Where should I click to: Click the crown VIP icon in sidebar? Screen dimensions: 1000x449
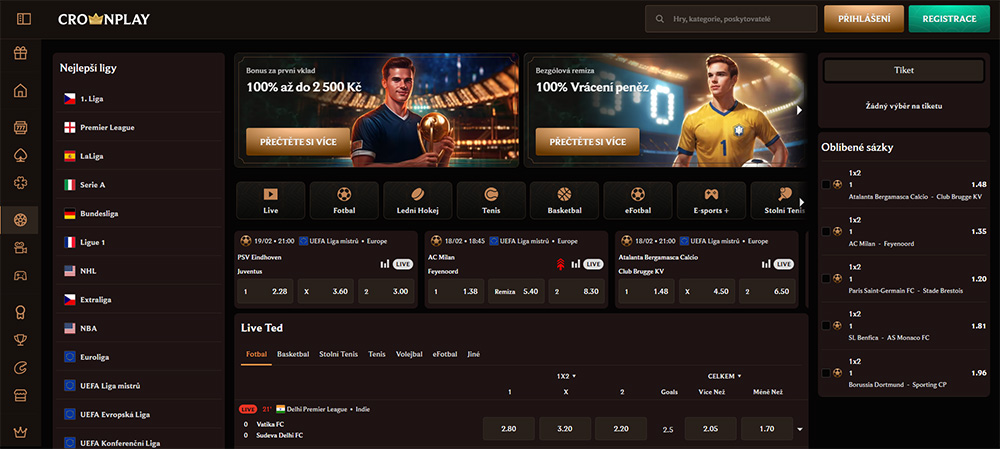20,432
